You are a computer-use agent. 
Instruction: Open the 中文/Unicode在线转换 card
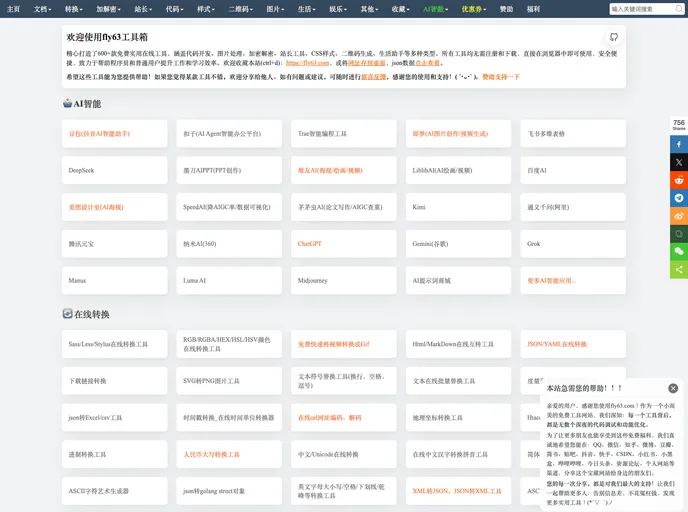point(344,454)
